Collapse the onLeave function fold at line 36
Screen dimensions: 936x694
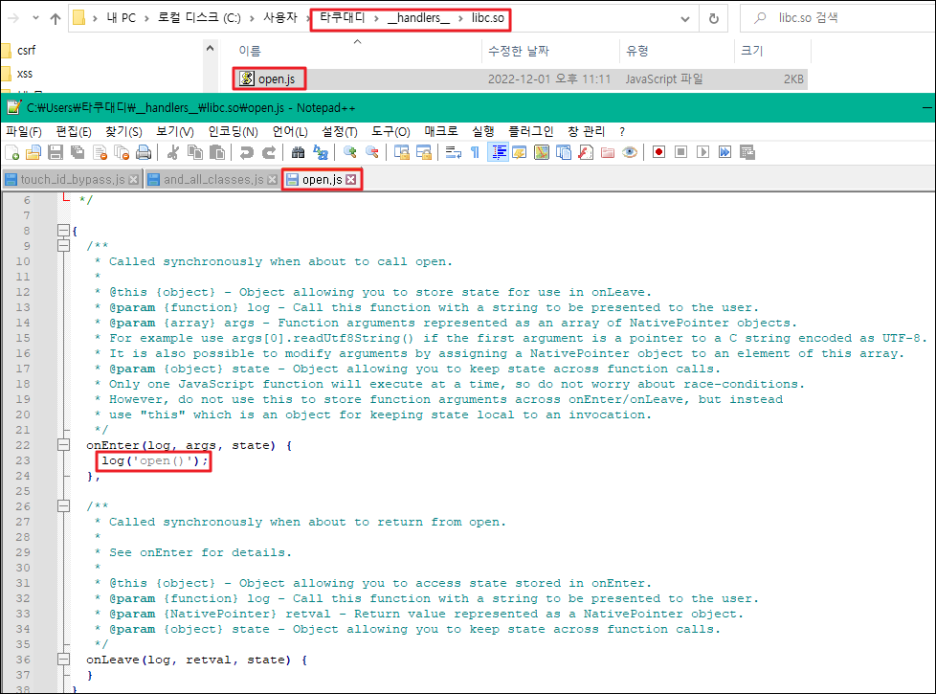(x=63, y=659)
